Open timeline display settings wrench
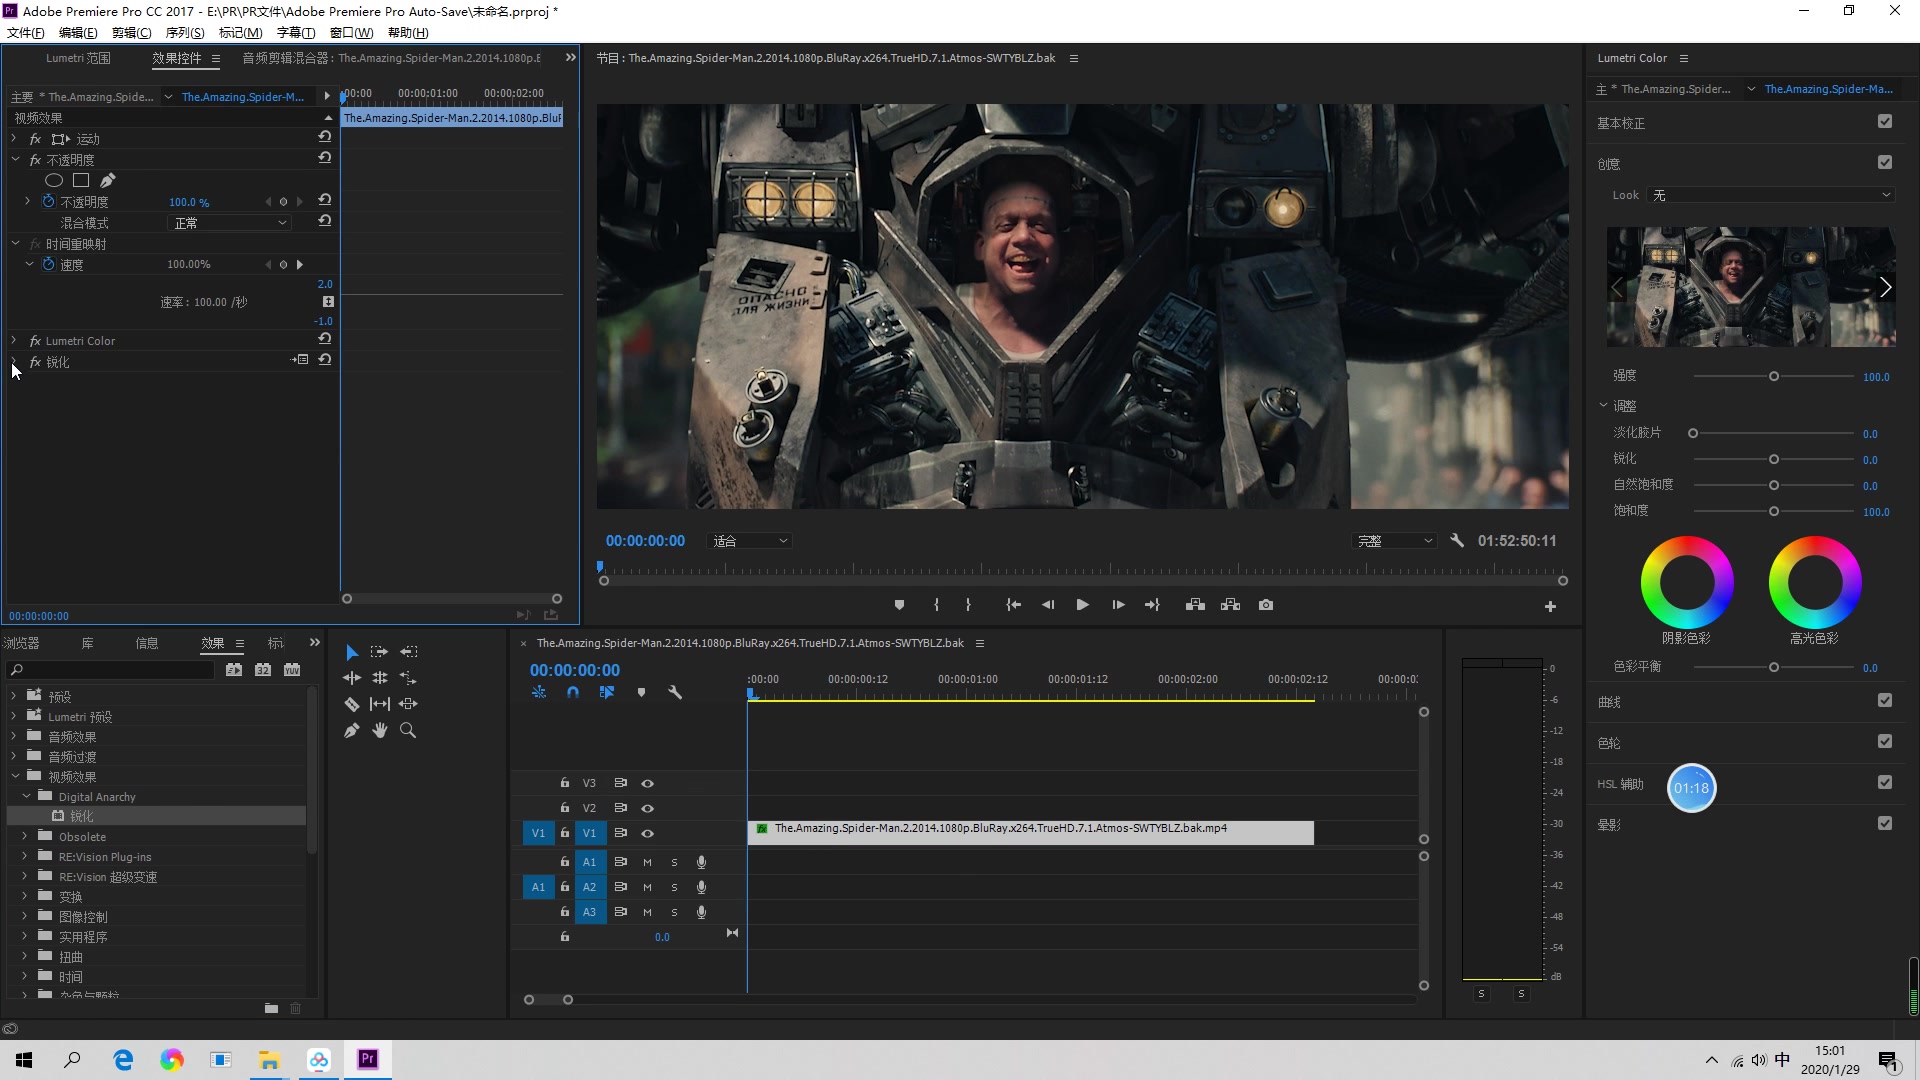This screenshot has width=1920, height=1080. 675,692
